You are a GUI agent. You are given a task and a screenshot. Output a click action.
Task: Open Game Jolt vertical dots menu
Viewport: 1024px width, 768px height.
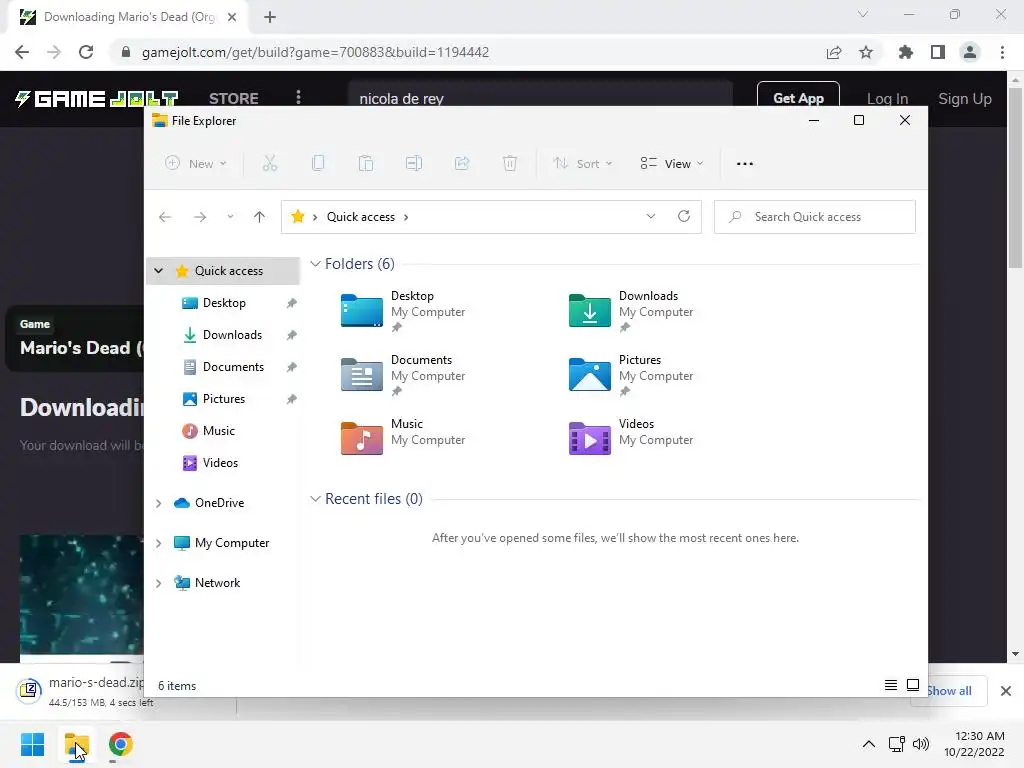pyautogui.click(x=298, y=97)
